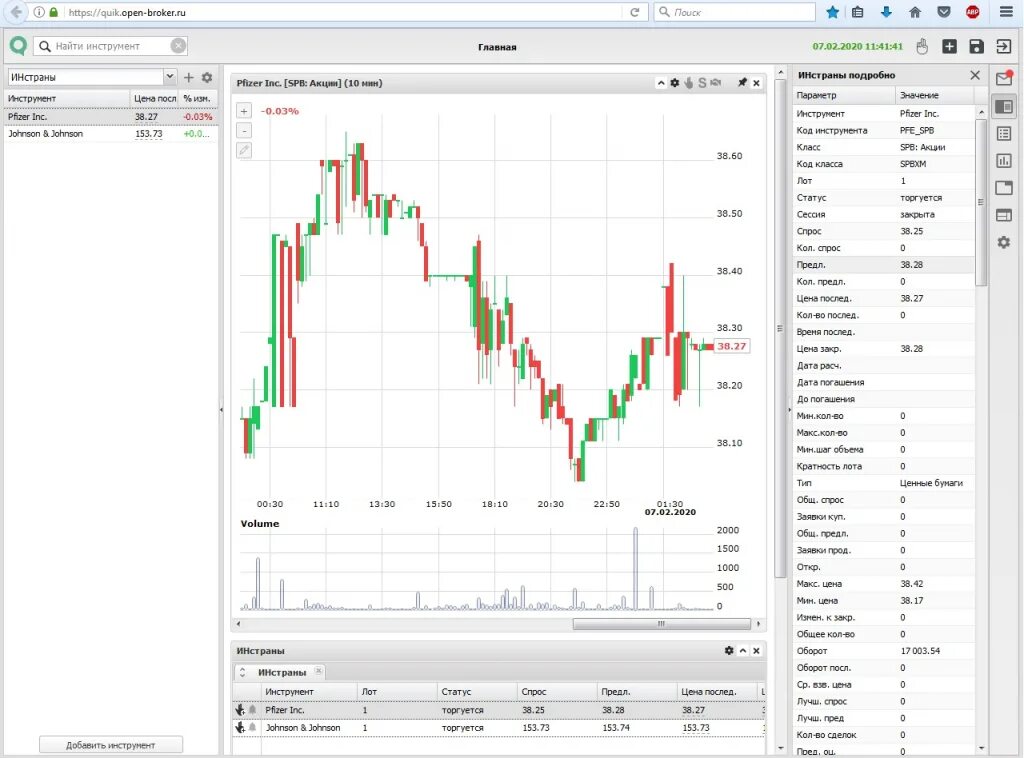Viewport: 1024px width, 758px height.
Task: Click the S icon in chart header
Action: coord(702,83)
